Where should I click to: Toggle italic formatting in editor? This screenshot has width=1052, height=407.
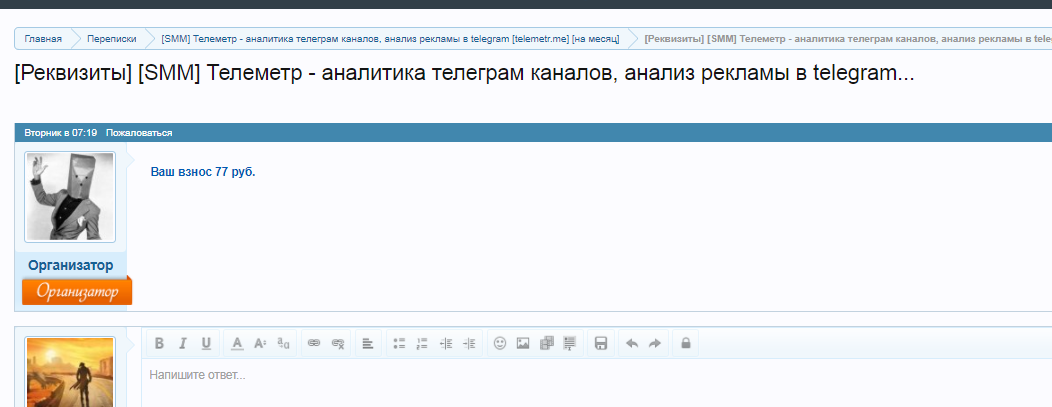pos(182,343)
